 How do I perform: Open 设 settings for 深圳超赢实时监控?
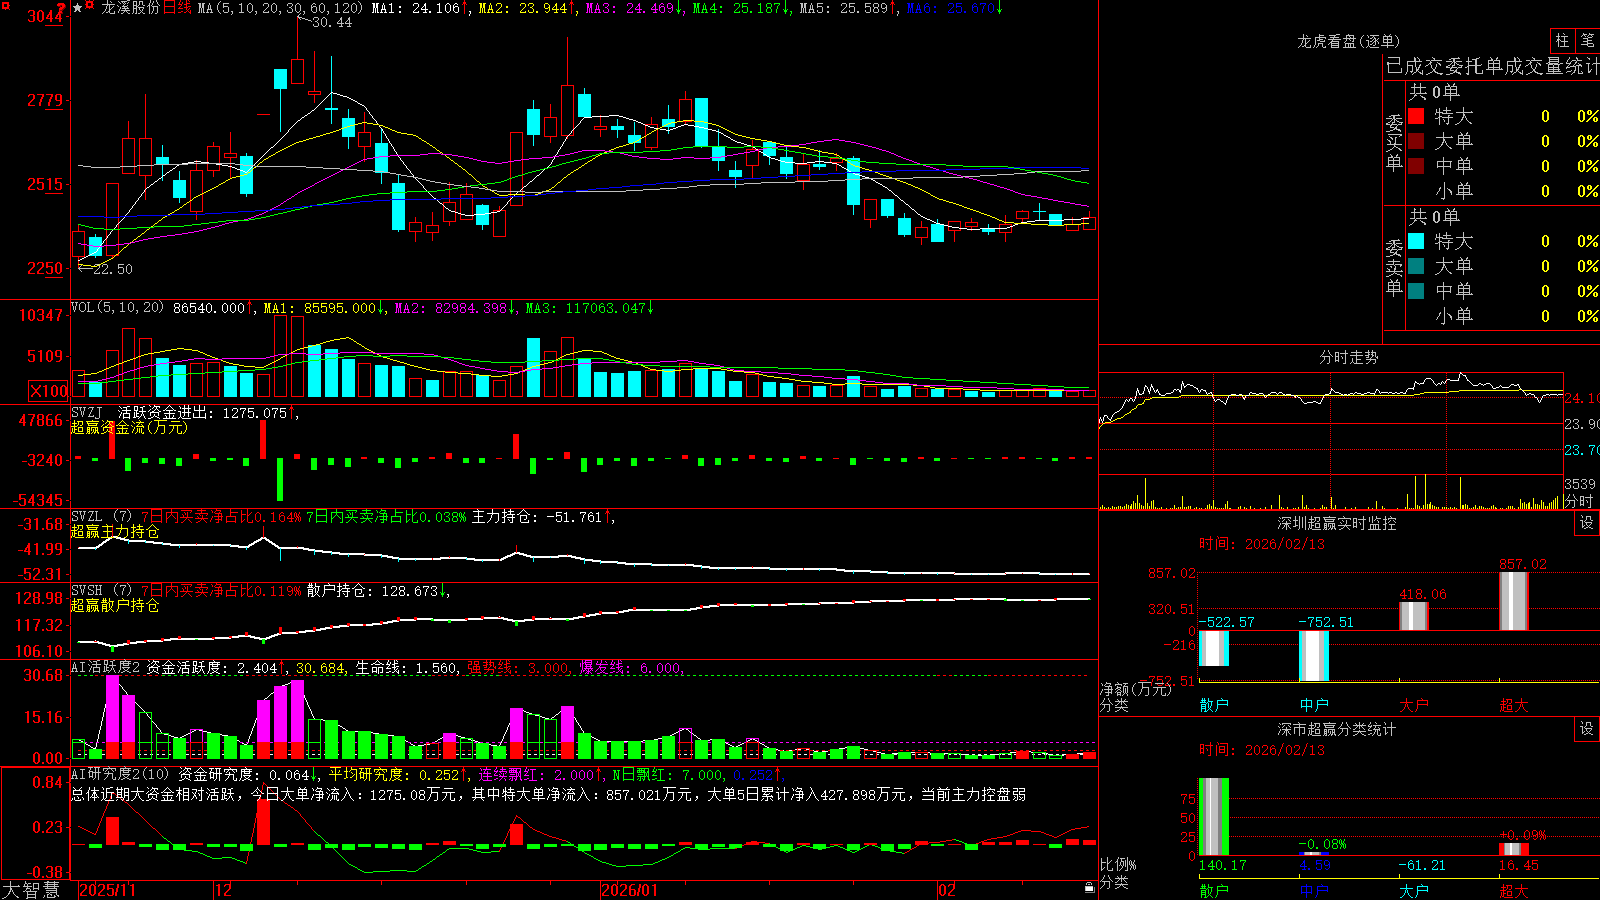point(1587,523)
